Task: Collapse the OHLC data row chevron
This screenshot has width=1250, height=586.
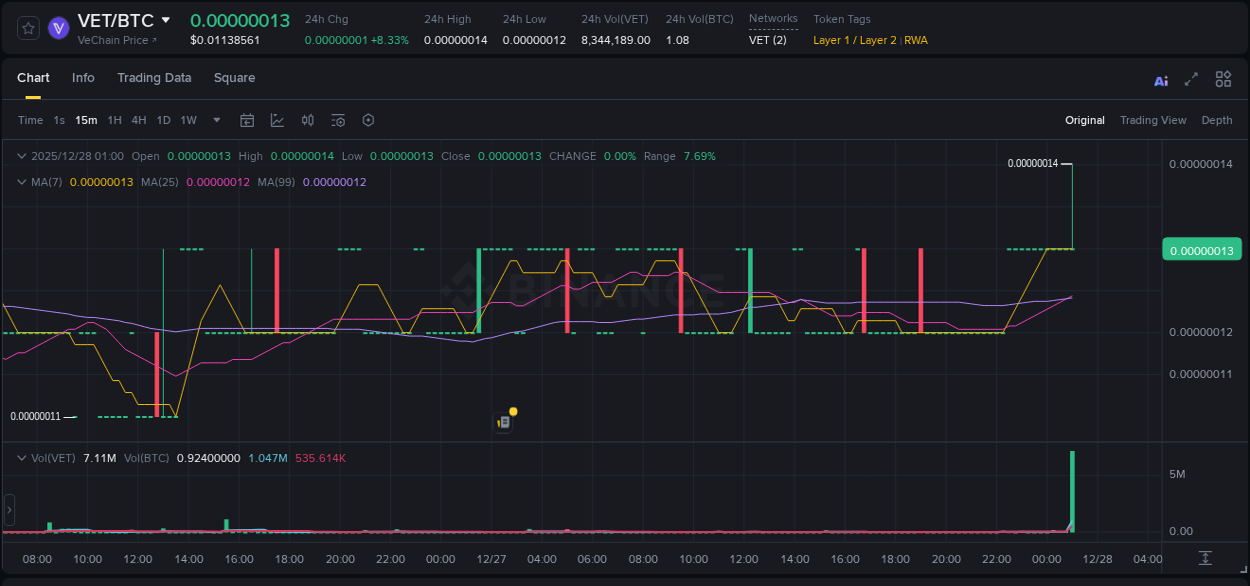Action: [22, 156]
